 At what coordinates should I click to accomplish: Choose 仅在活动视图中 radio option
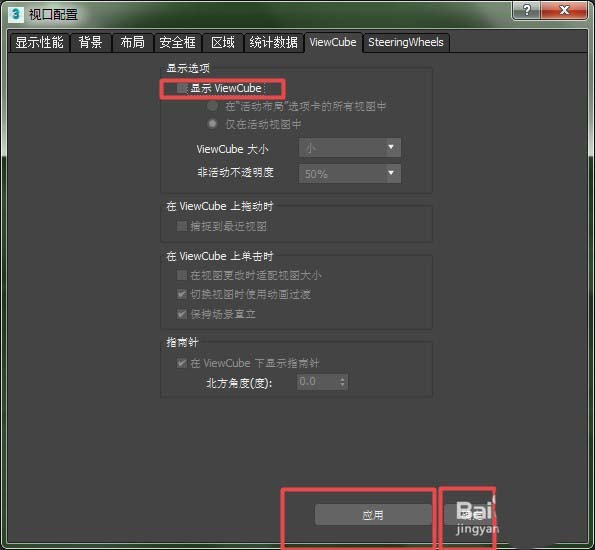pyautogui.click(x=212, y=124)
